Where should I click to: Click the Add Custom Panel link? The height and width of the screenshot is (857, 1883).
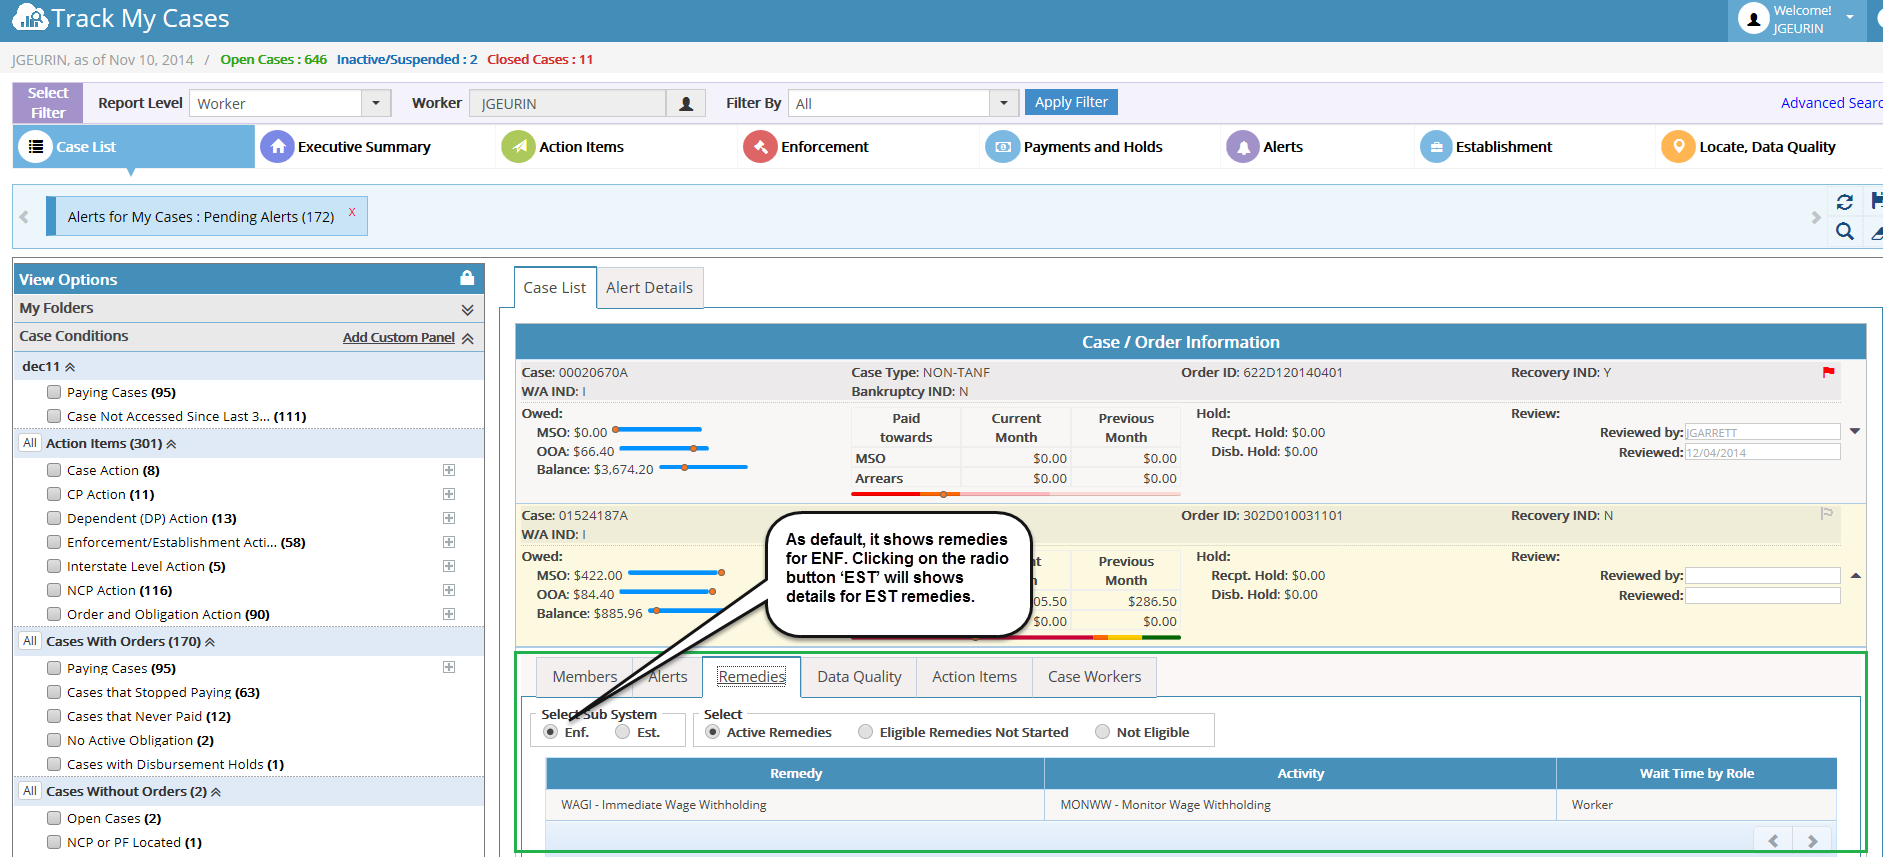398,338
